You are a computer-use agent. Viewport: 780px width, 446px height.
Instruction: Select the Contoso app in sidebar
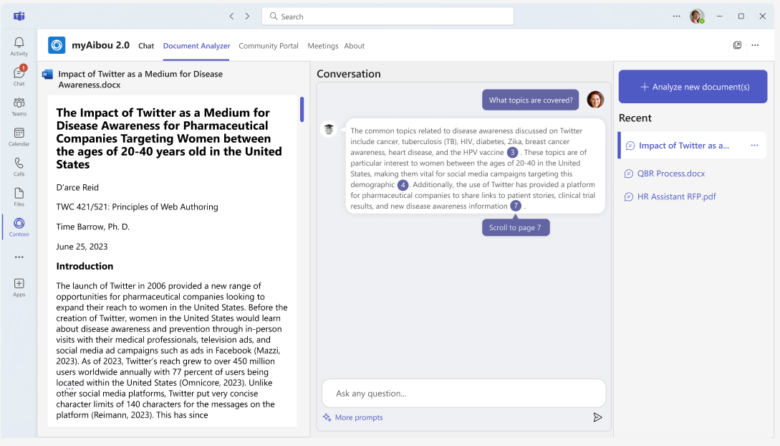(x=19, y=227)
